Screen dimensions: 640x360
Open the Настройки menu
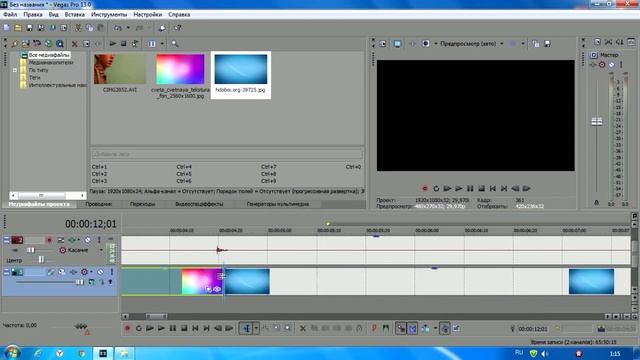click(x=147, y=14)
